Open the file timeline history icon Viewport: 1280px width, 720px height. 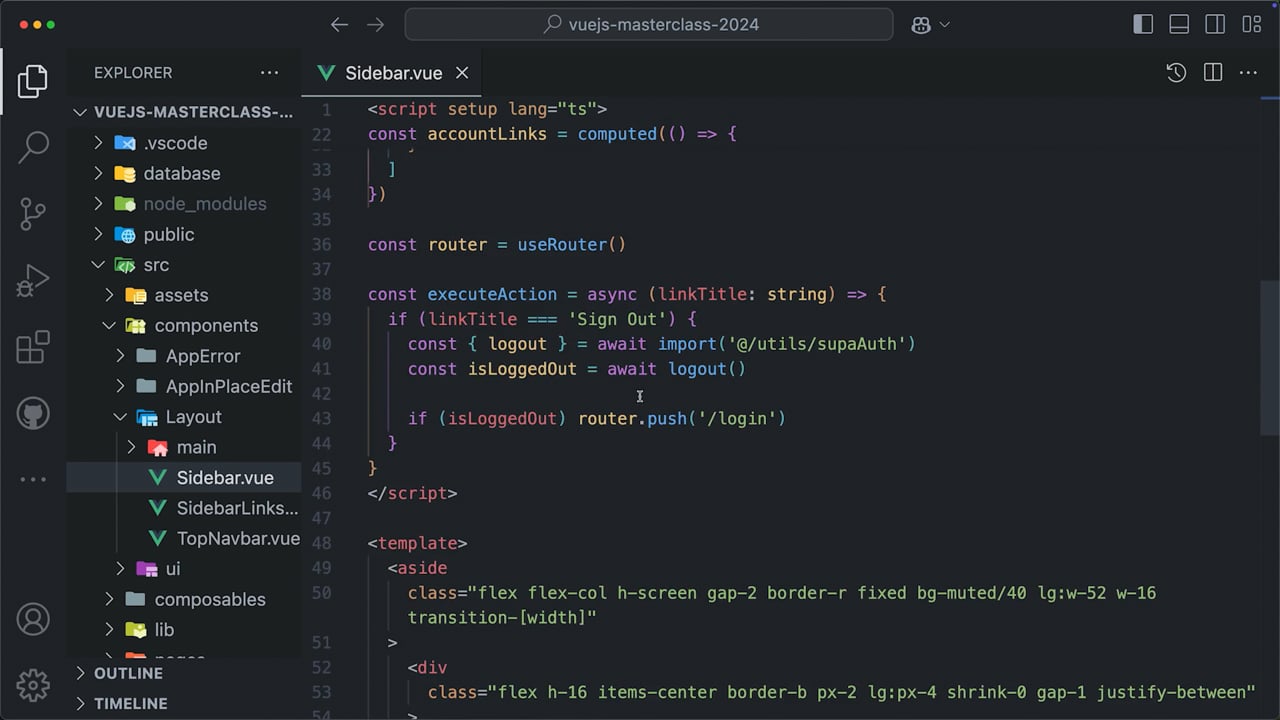pos(1176,73)
